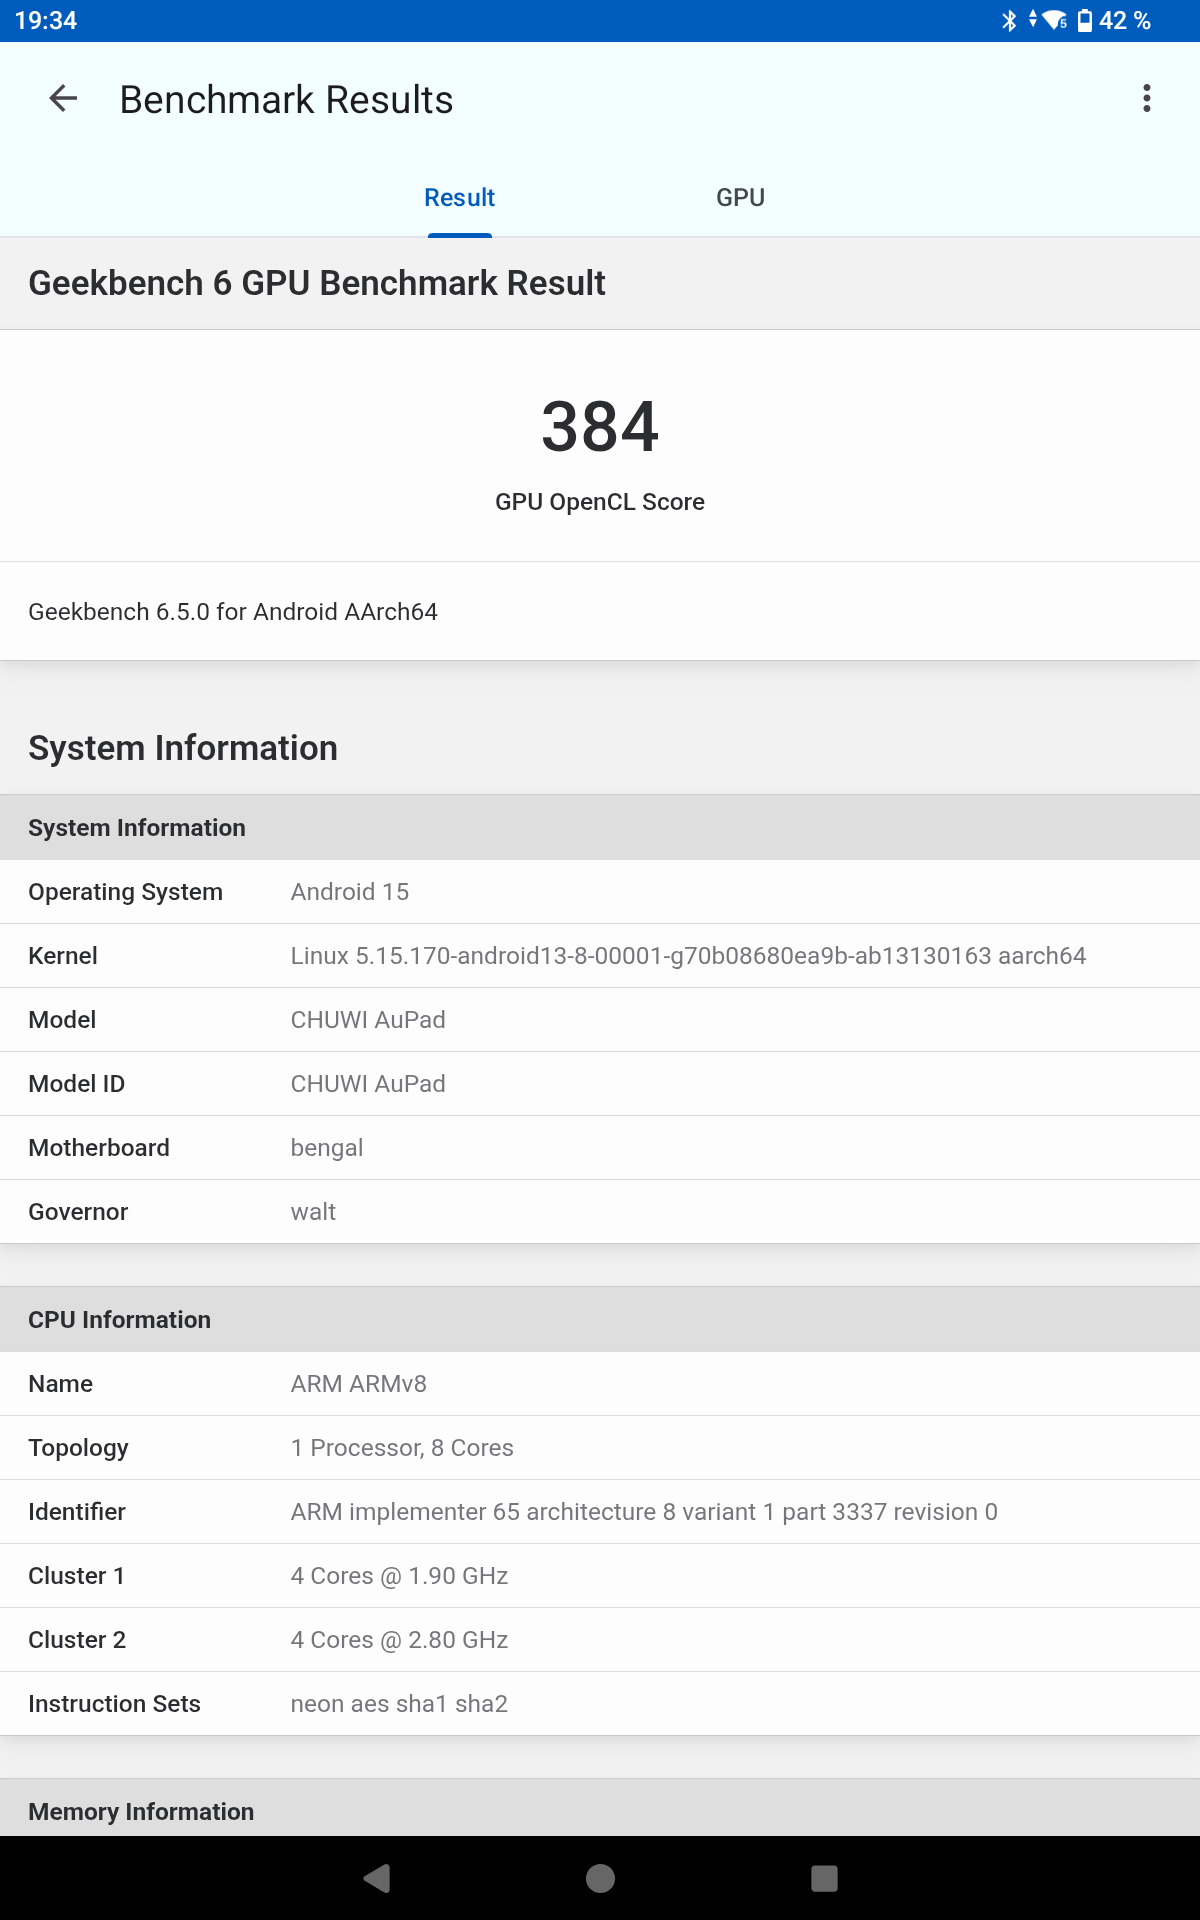
Task: Tap the Cluster 2 label
Action: coord(77,1640)
